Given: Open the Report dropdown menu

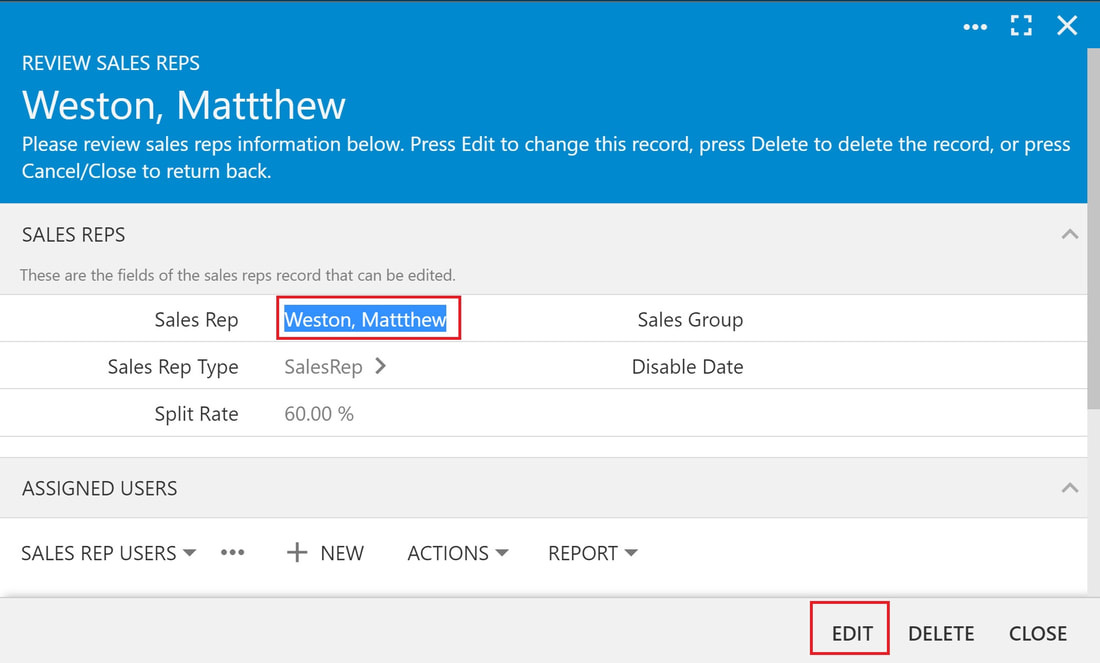Looking at the screenshot, I should point(593,553).
